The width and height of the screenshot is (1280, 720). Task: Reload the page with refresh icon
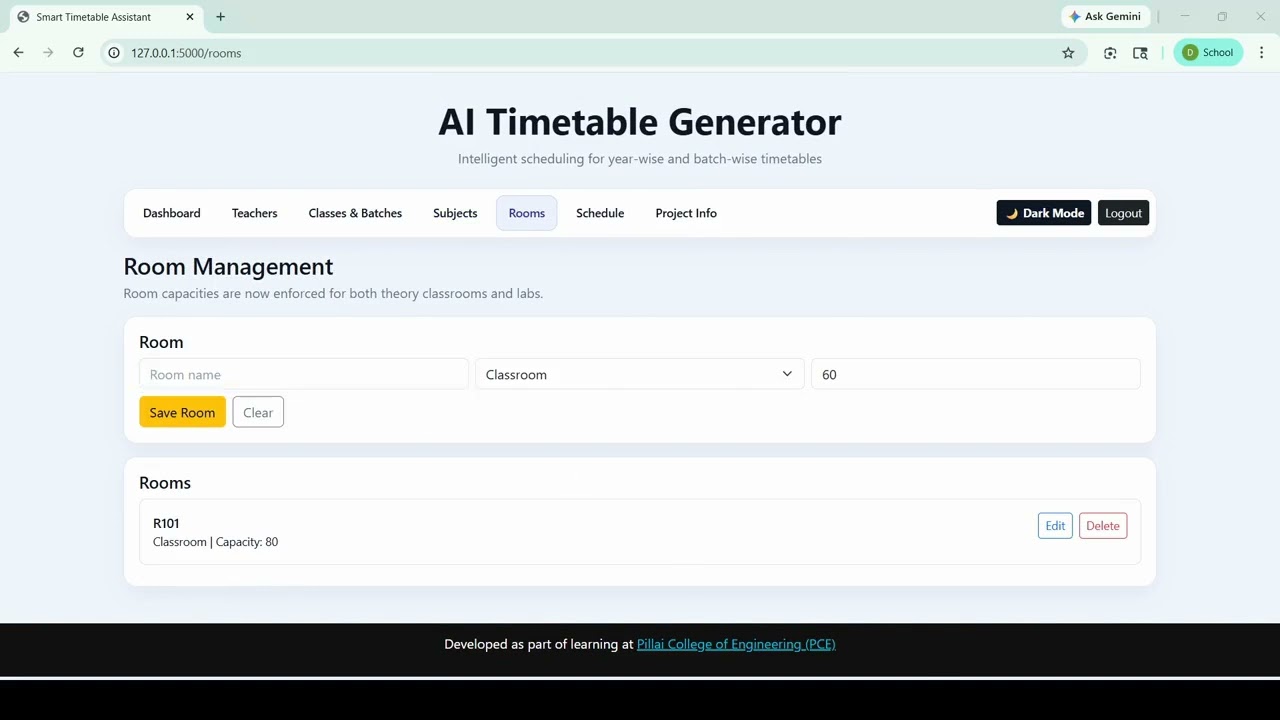coord(78,53)
